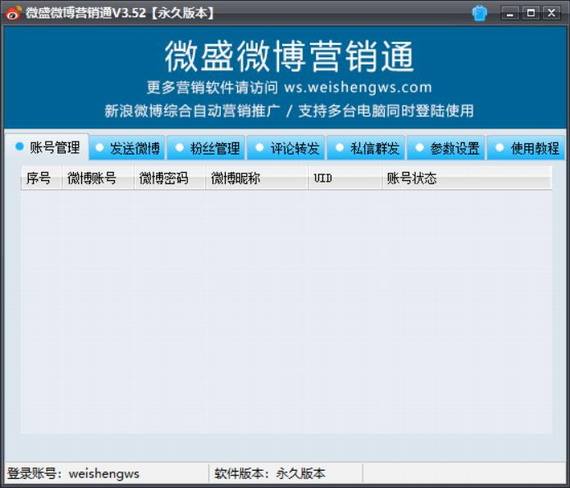Click the 登录账号: weishengws status text

(73, 473)
